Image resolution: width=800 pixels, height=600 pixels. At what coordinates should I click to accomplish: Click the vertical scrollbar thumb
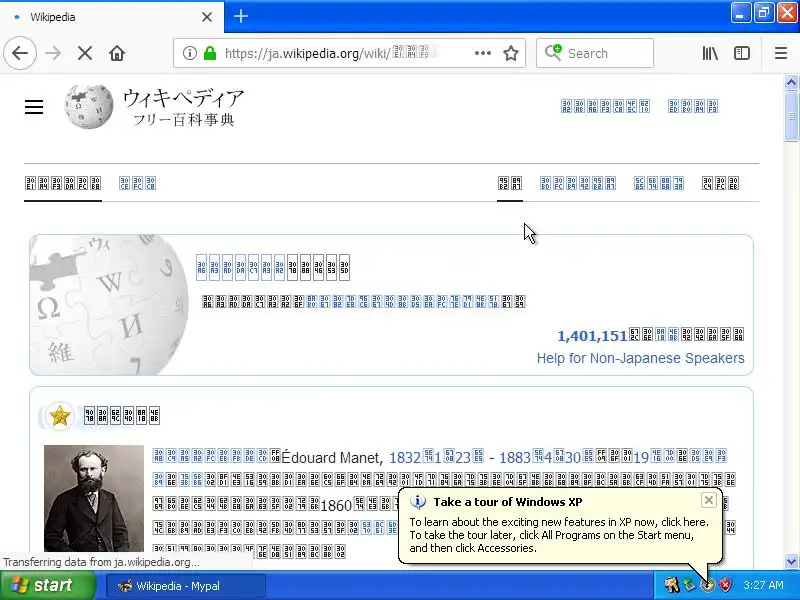click(x=791, y=116)
